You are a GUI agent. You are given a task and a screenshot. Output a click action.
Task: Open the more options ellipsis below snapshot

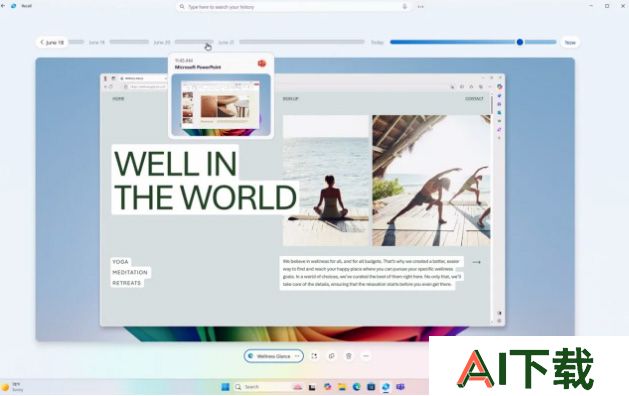click(365, 356)
